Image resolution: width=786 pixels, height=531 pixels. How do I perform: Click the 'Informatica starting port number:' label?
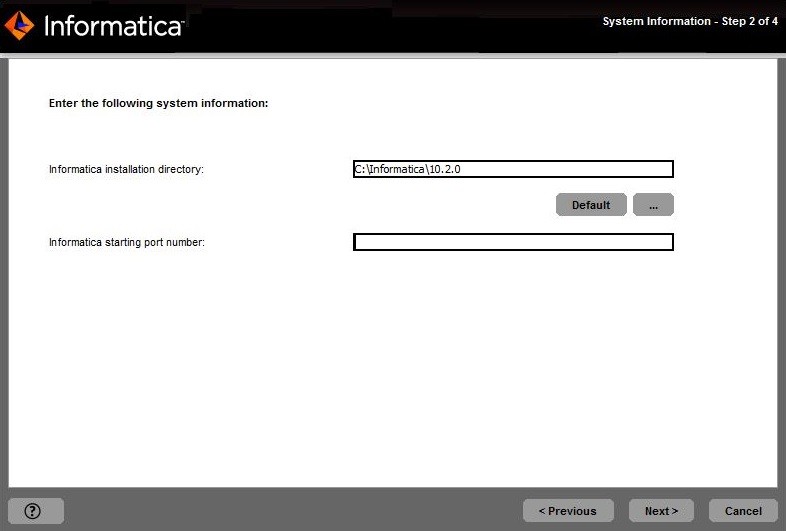point(127,242)
